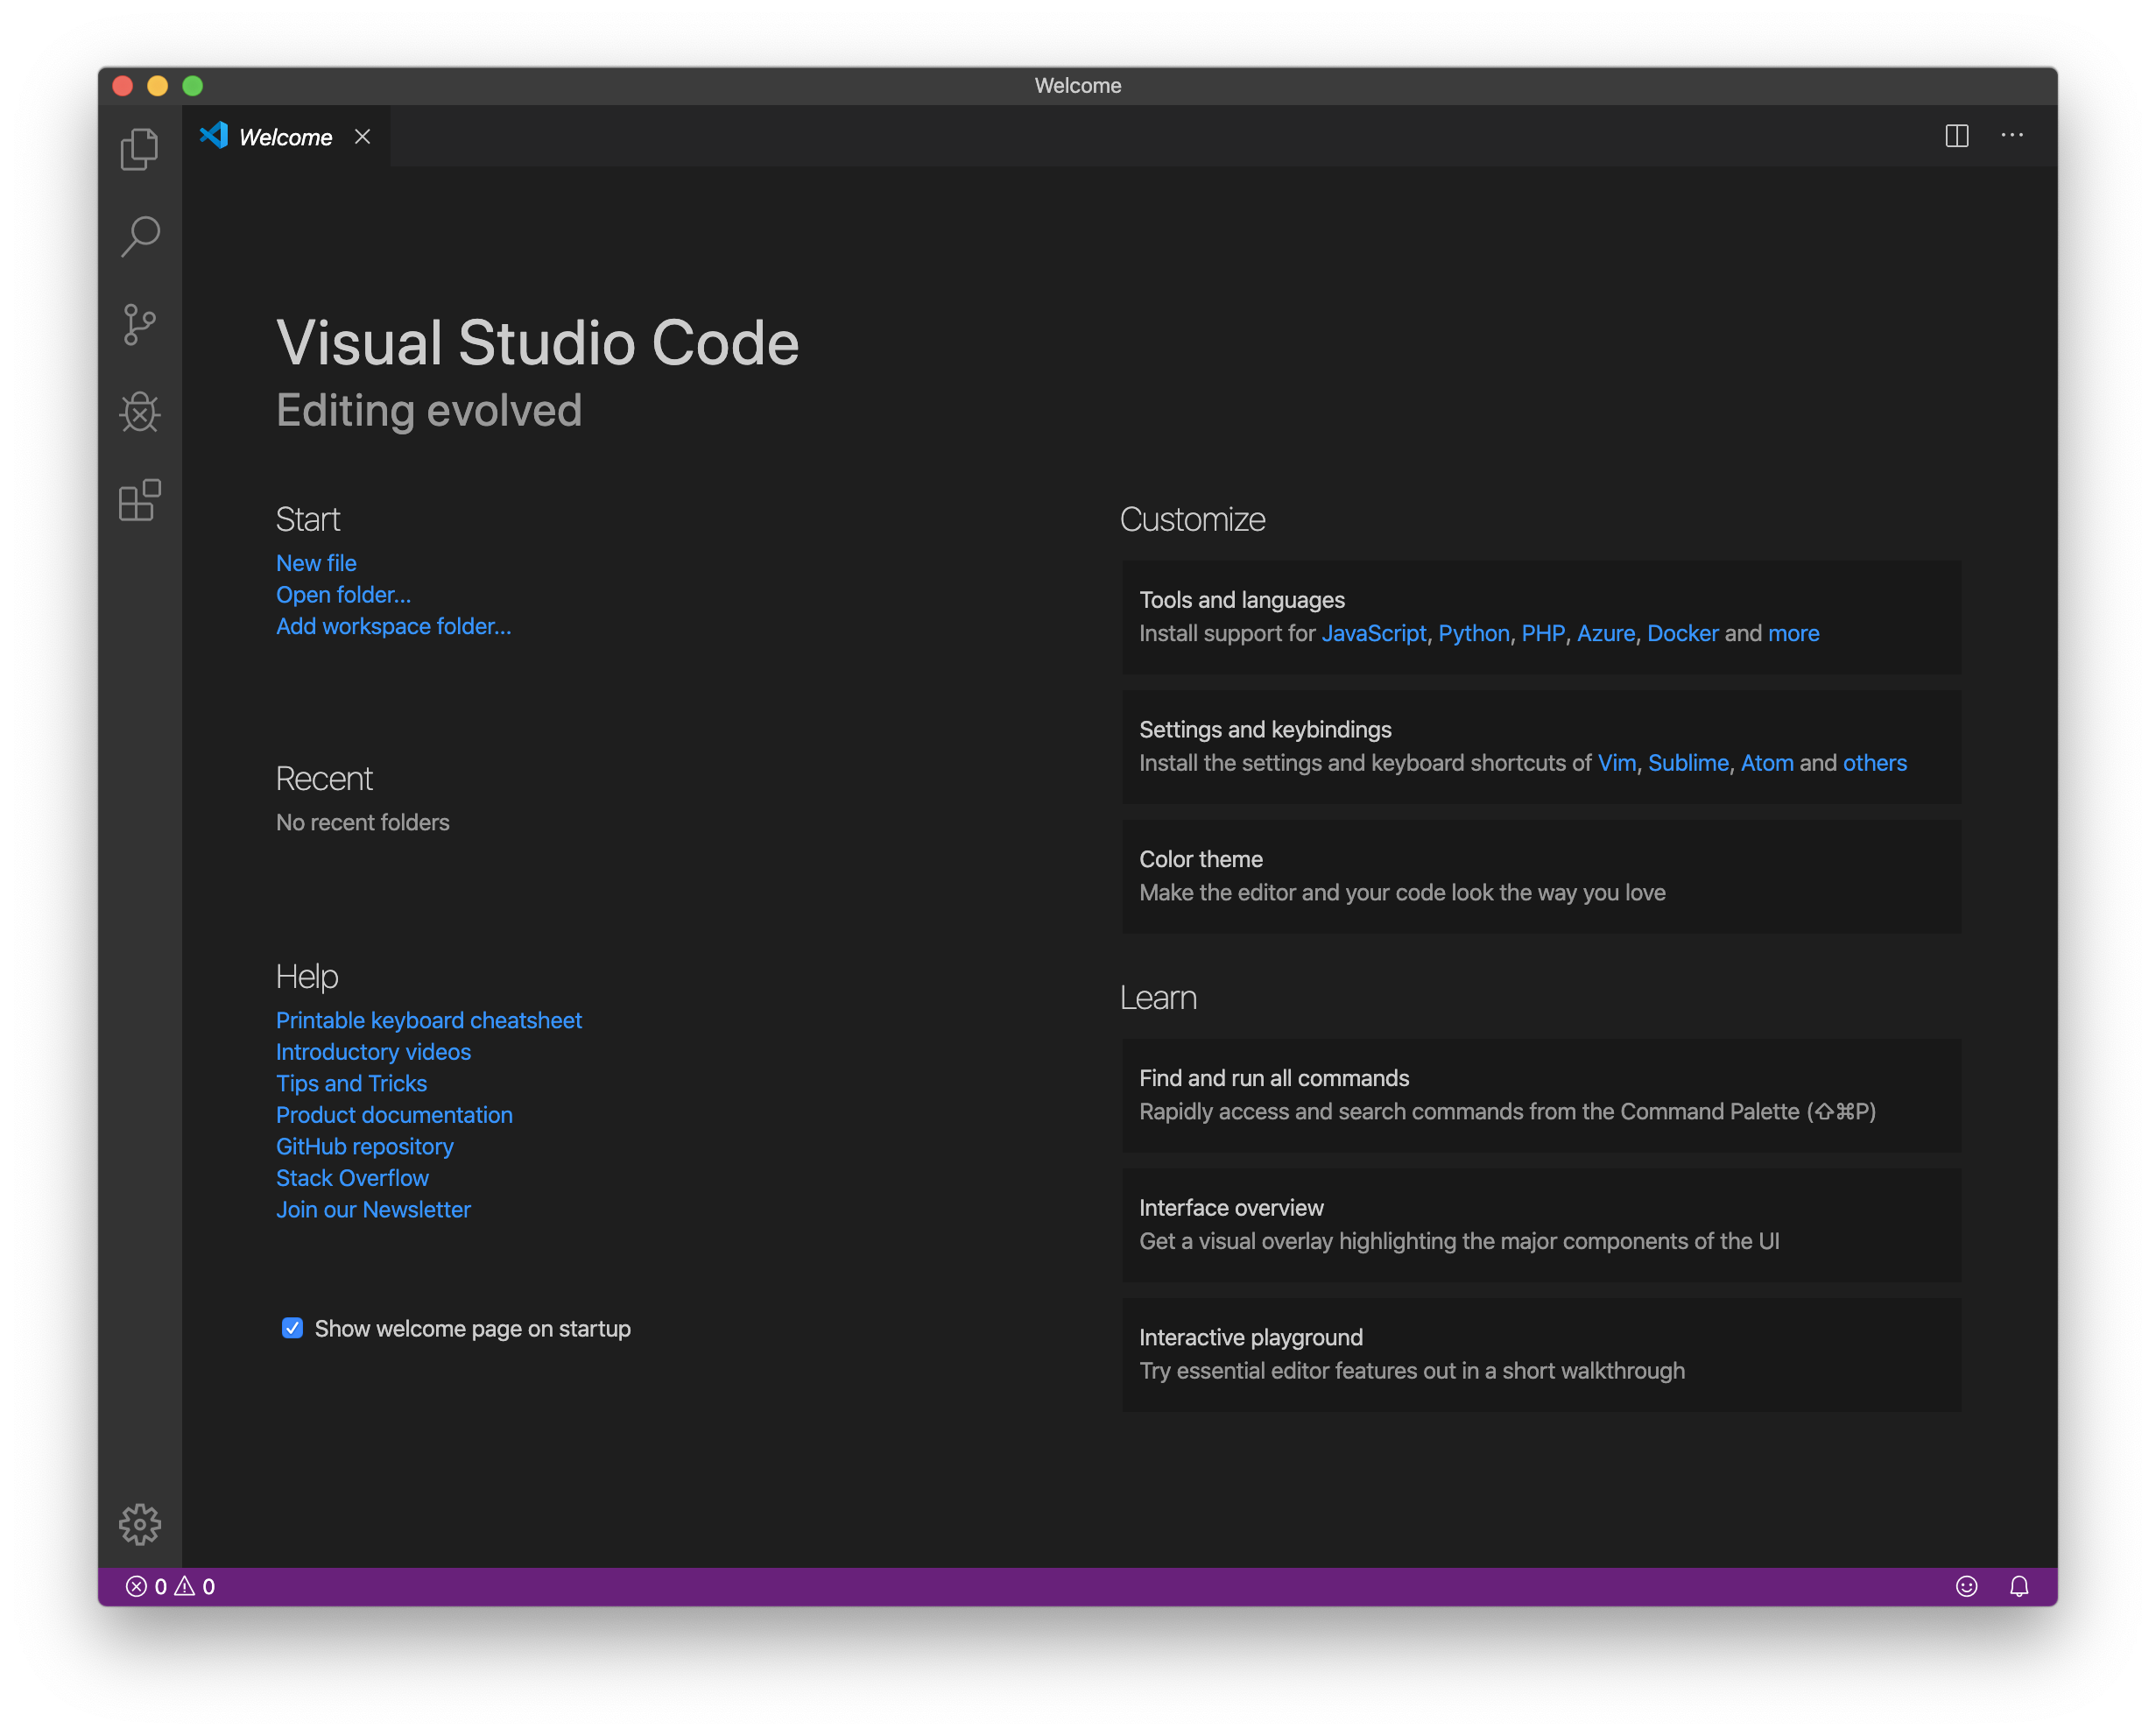Image resolution: width=2156 pixels, height=1736 pixels.
Task: Click the red close window button
Action: coord(123,86)
